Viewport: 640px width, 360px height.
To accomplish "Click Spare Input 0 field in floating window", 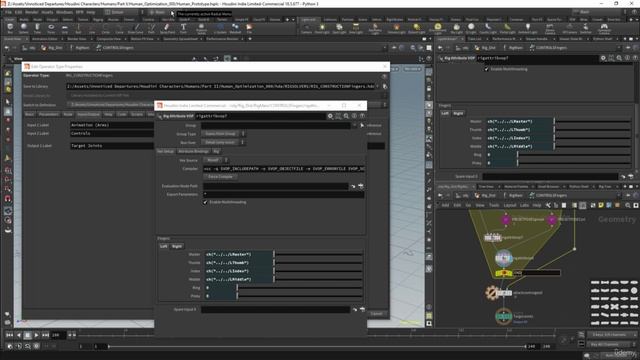I will (x=276, y=310).
